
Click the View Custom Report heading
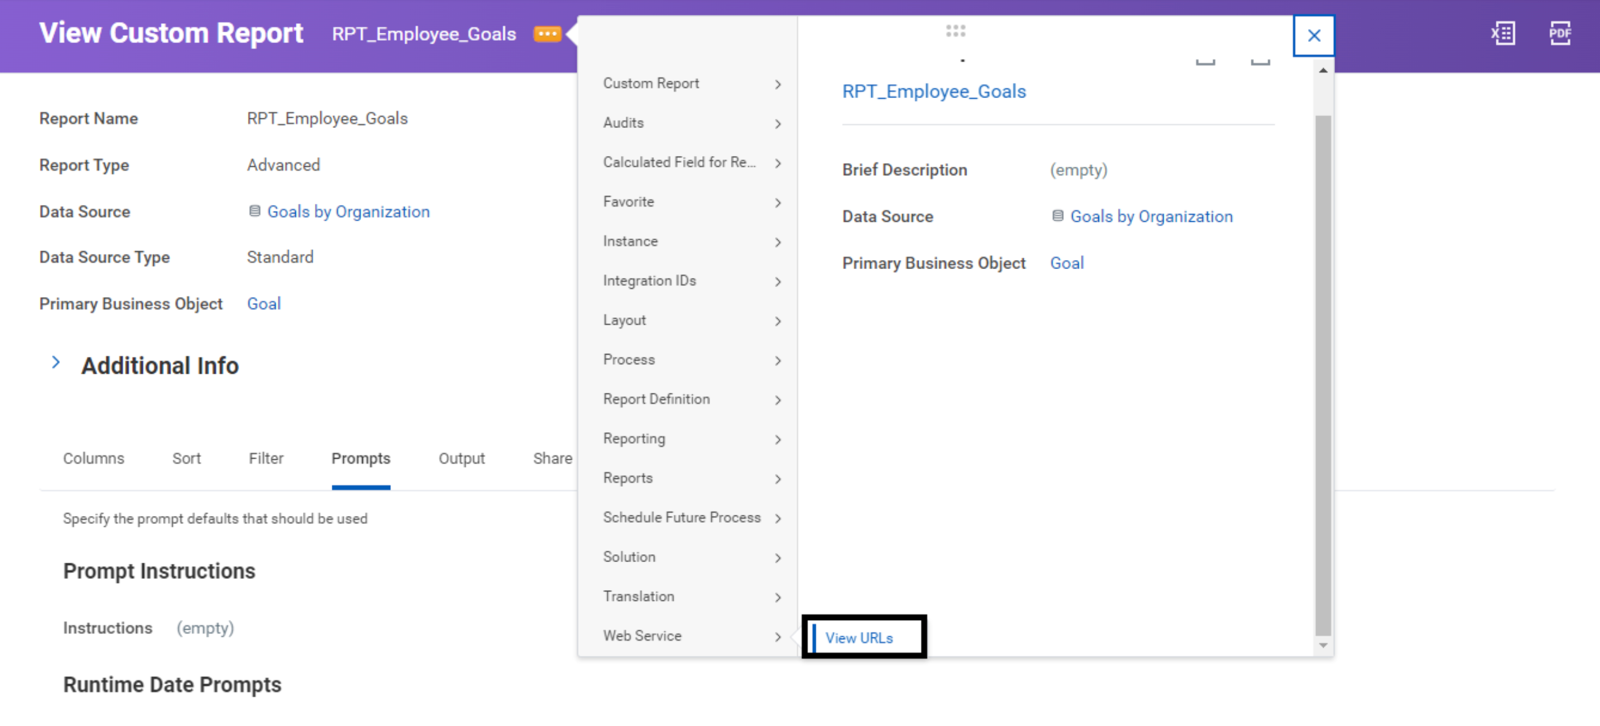click(x=171, y=33)
